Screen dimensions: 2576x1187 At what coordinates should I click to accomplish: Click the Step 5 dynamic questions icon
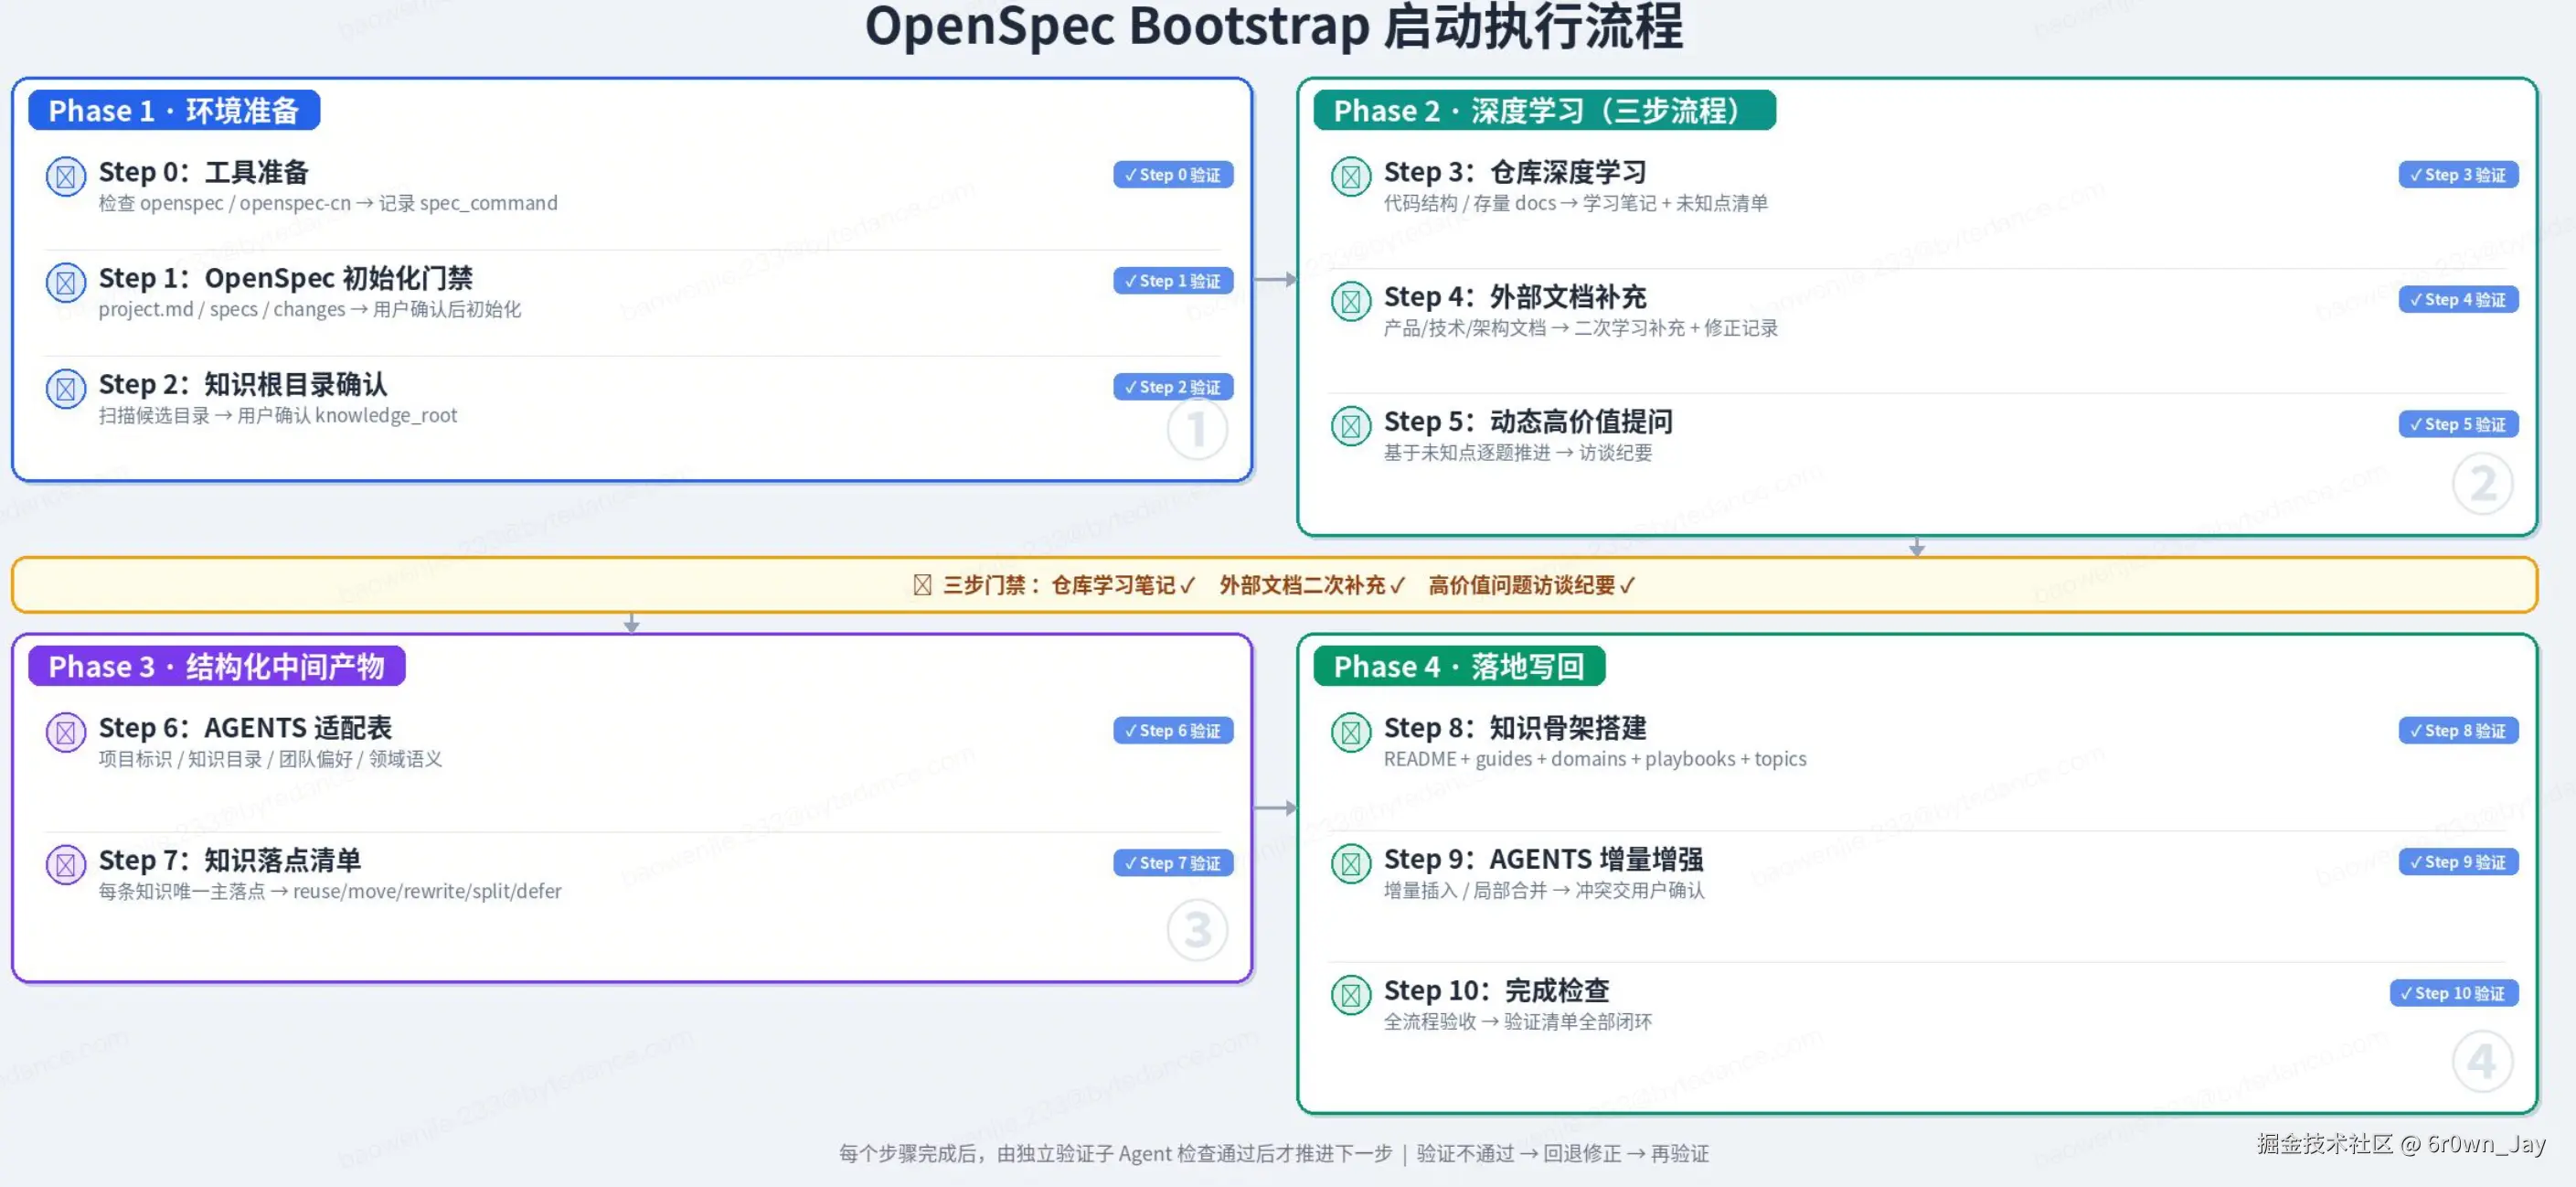pyautogui.click(x=1350, y=426)
